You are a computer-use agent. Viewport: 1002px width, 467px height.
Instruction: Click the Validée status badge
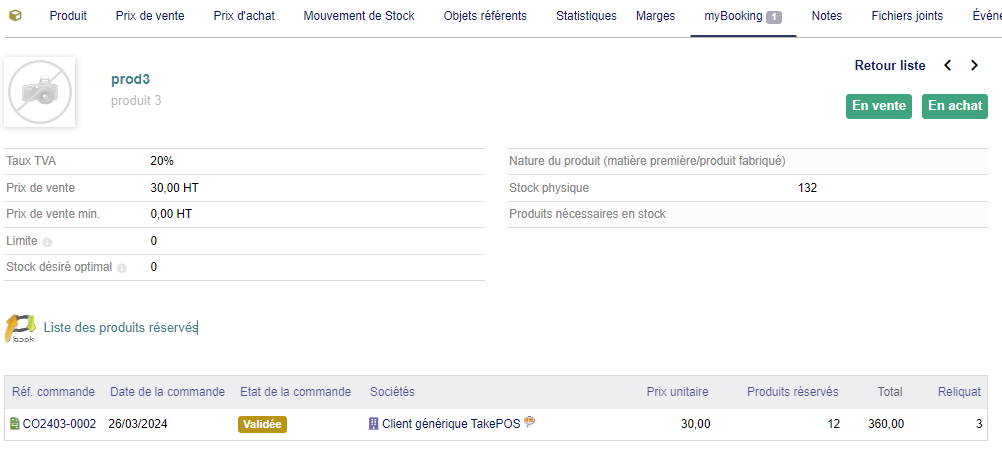262,424
